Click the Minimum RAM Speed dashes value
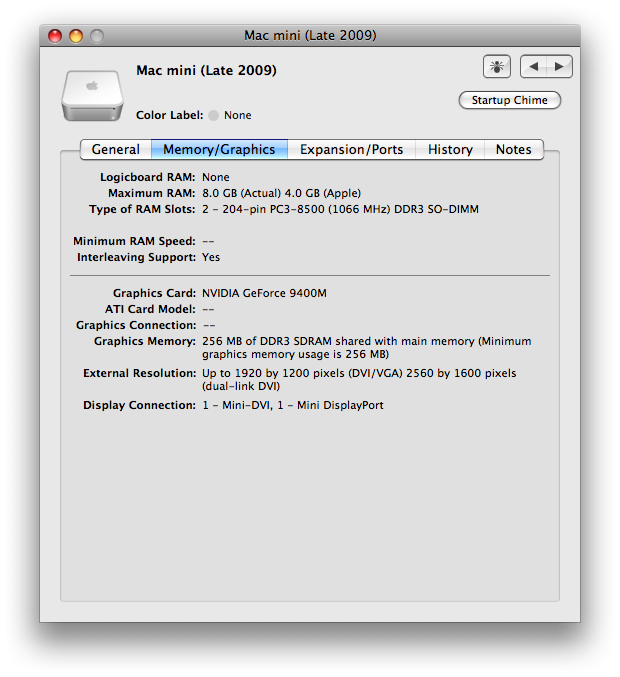This screenshot has height=677, width=620. [x=208, y=241]
